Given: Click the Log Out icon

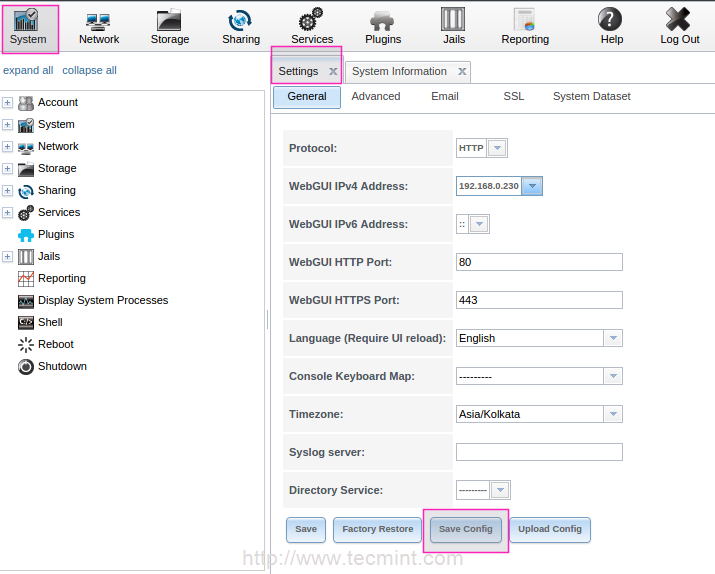Looking at the screenshot, I should pyautogui.click(x=678, y=20).
